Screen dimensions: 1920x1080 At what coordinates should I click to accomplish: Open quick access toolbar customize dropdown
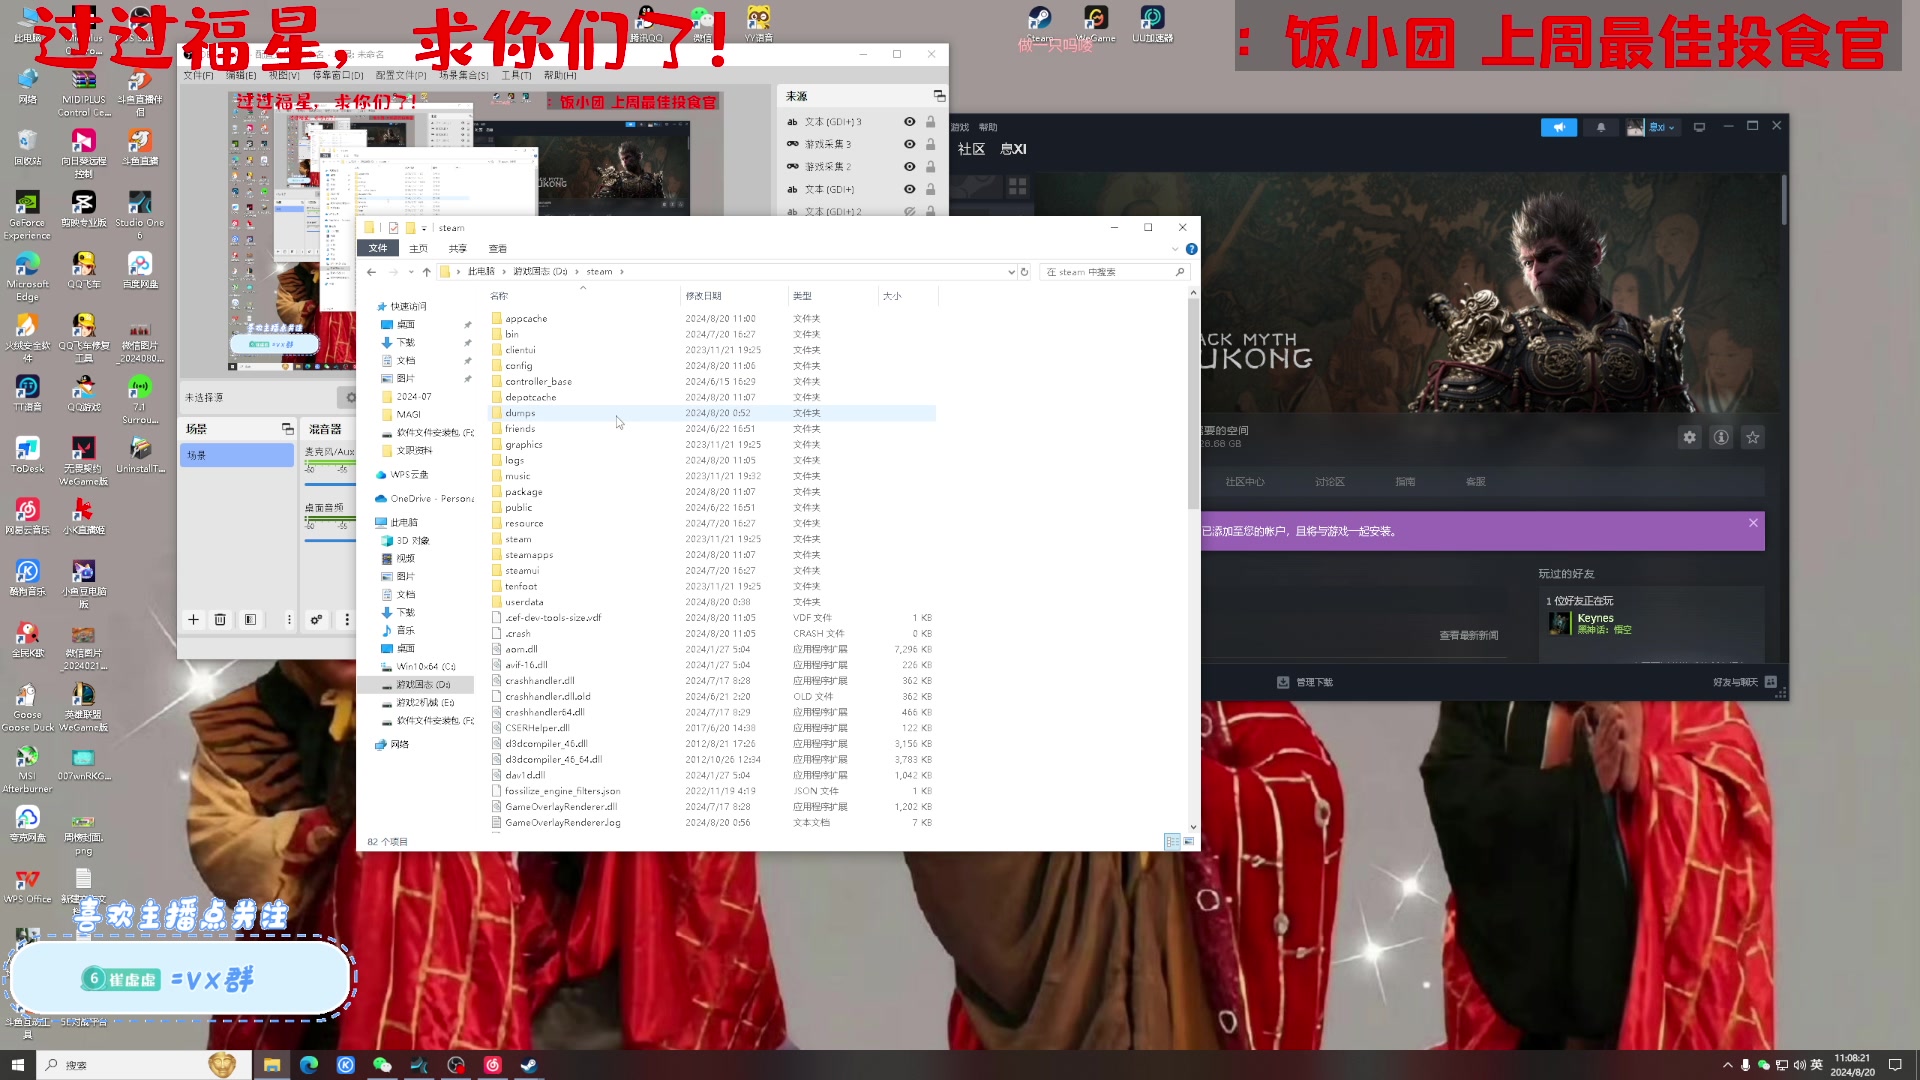click(424, 228)
